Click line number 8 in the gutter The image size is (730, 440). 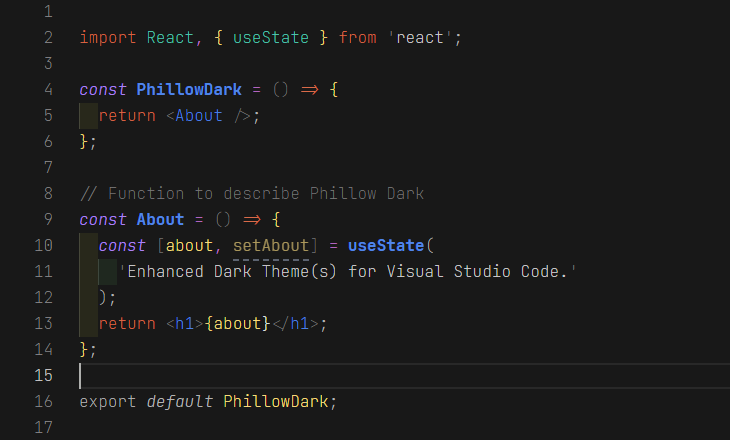click(48, 193)
